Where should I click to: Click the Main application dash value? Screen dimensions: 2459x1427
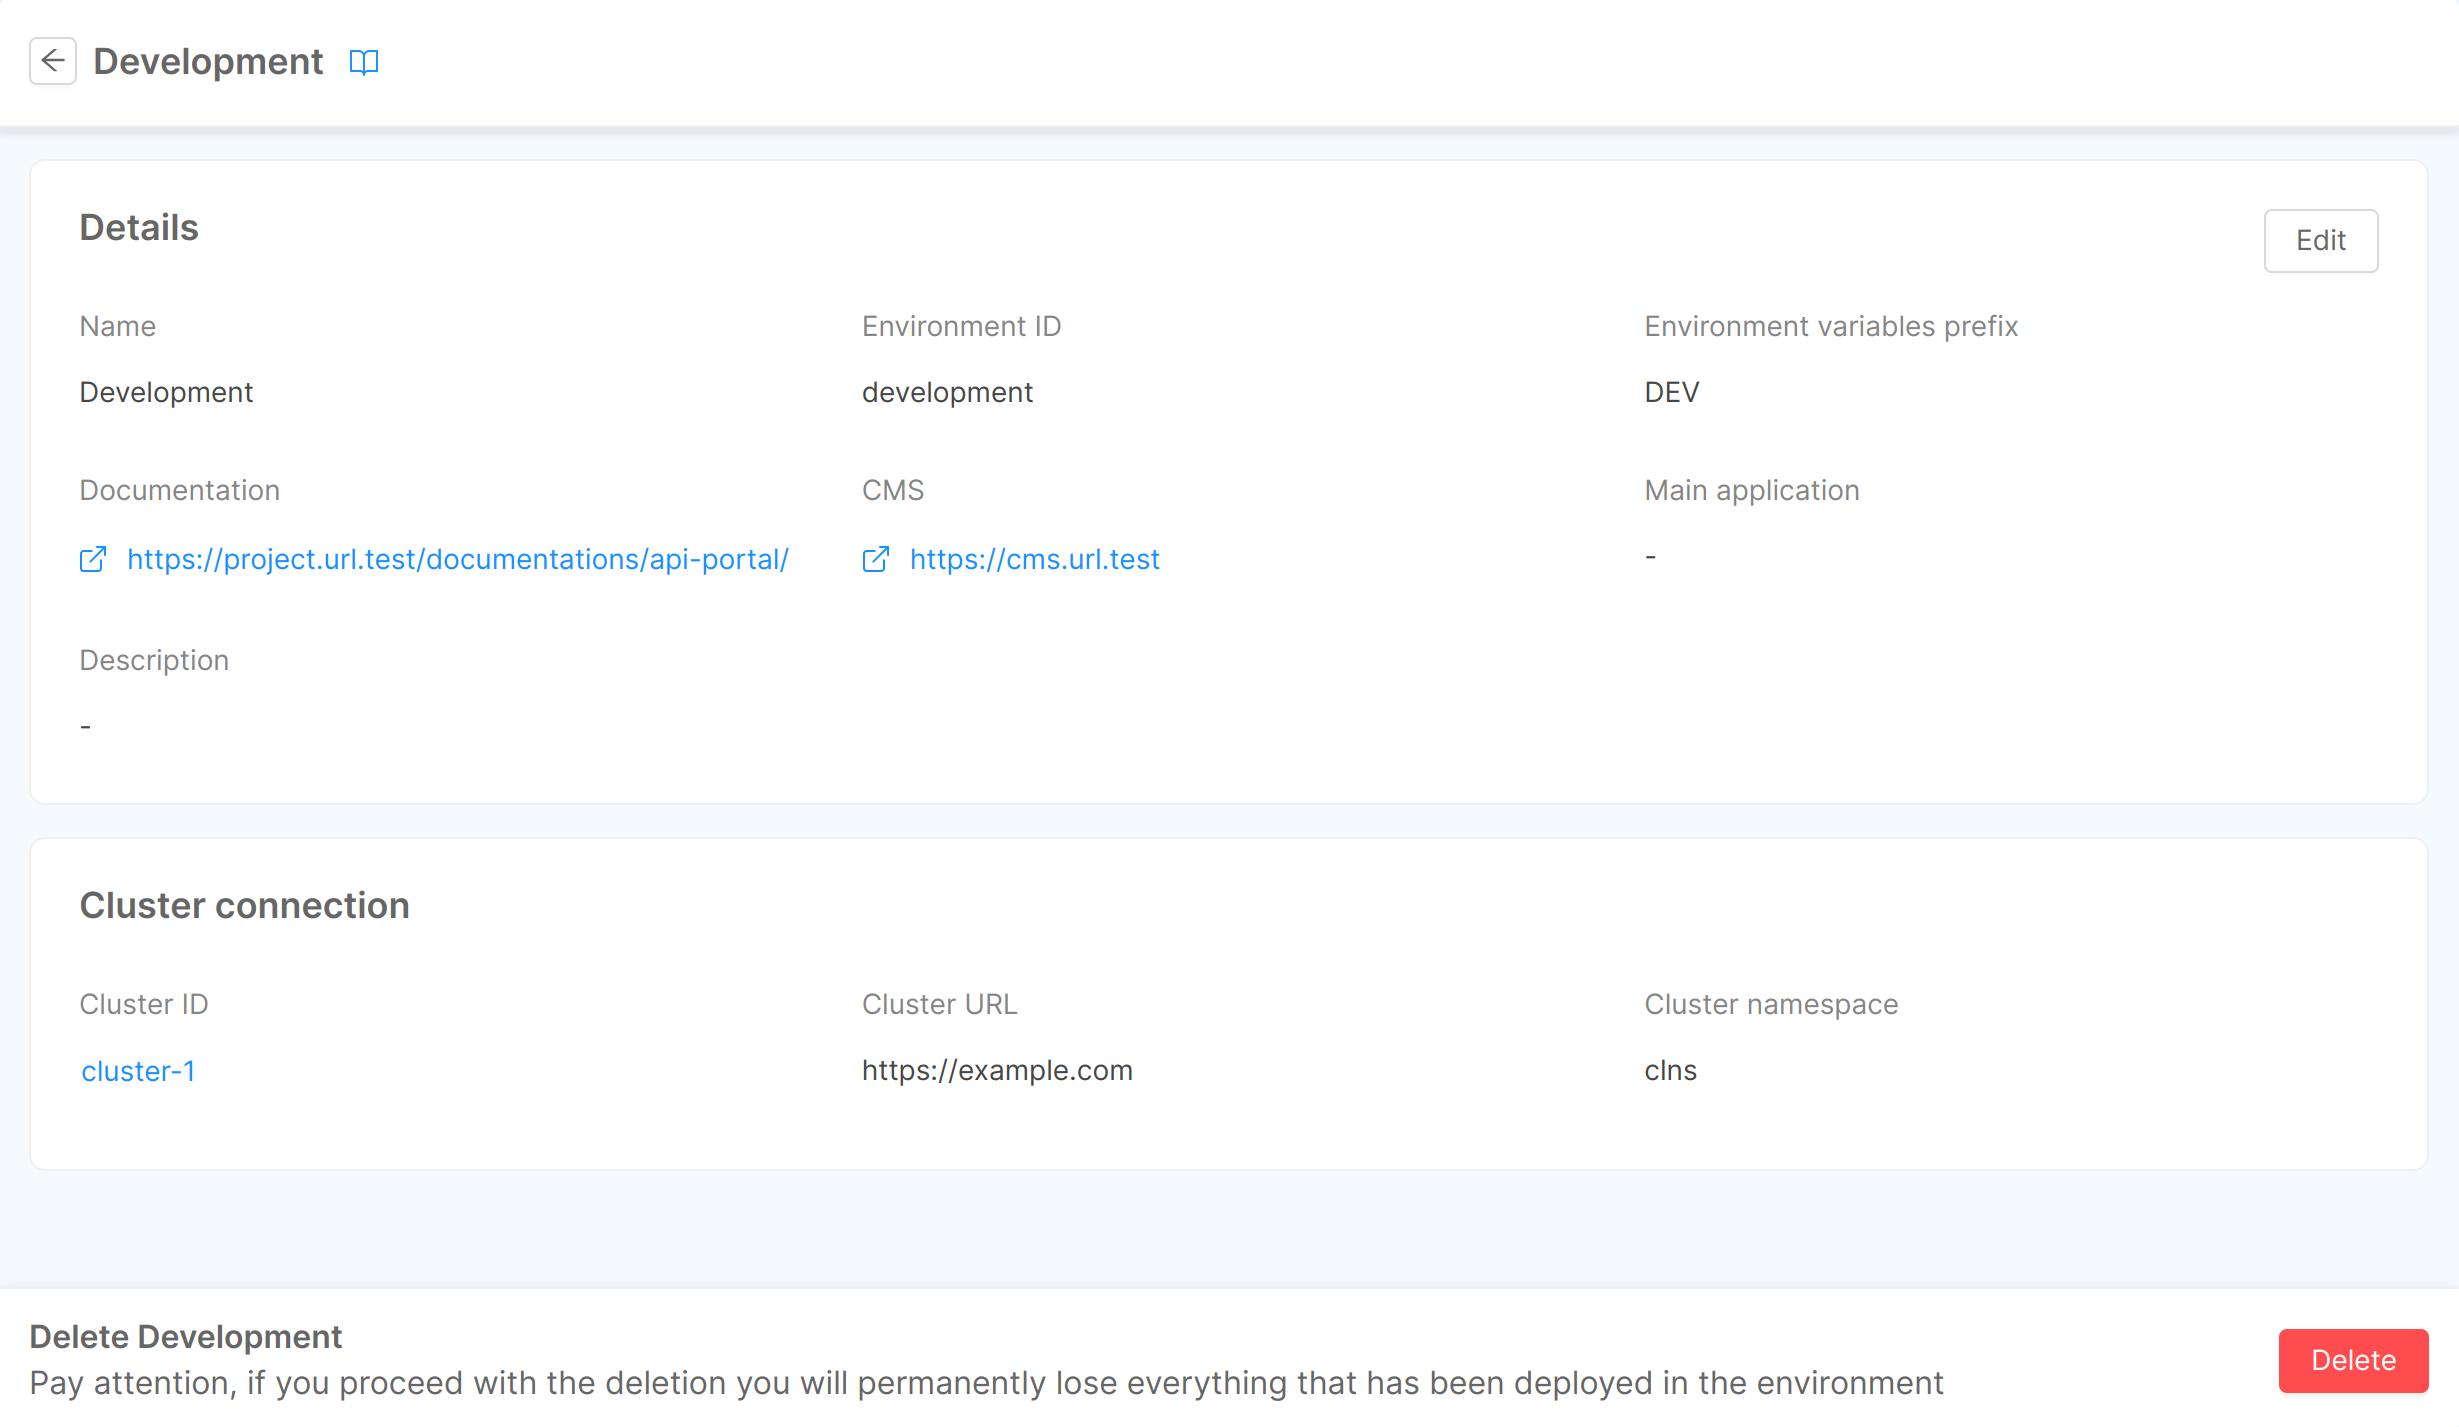[1651, 556]
